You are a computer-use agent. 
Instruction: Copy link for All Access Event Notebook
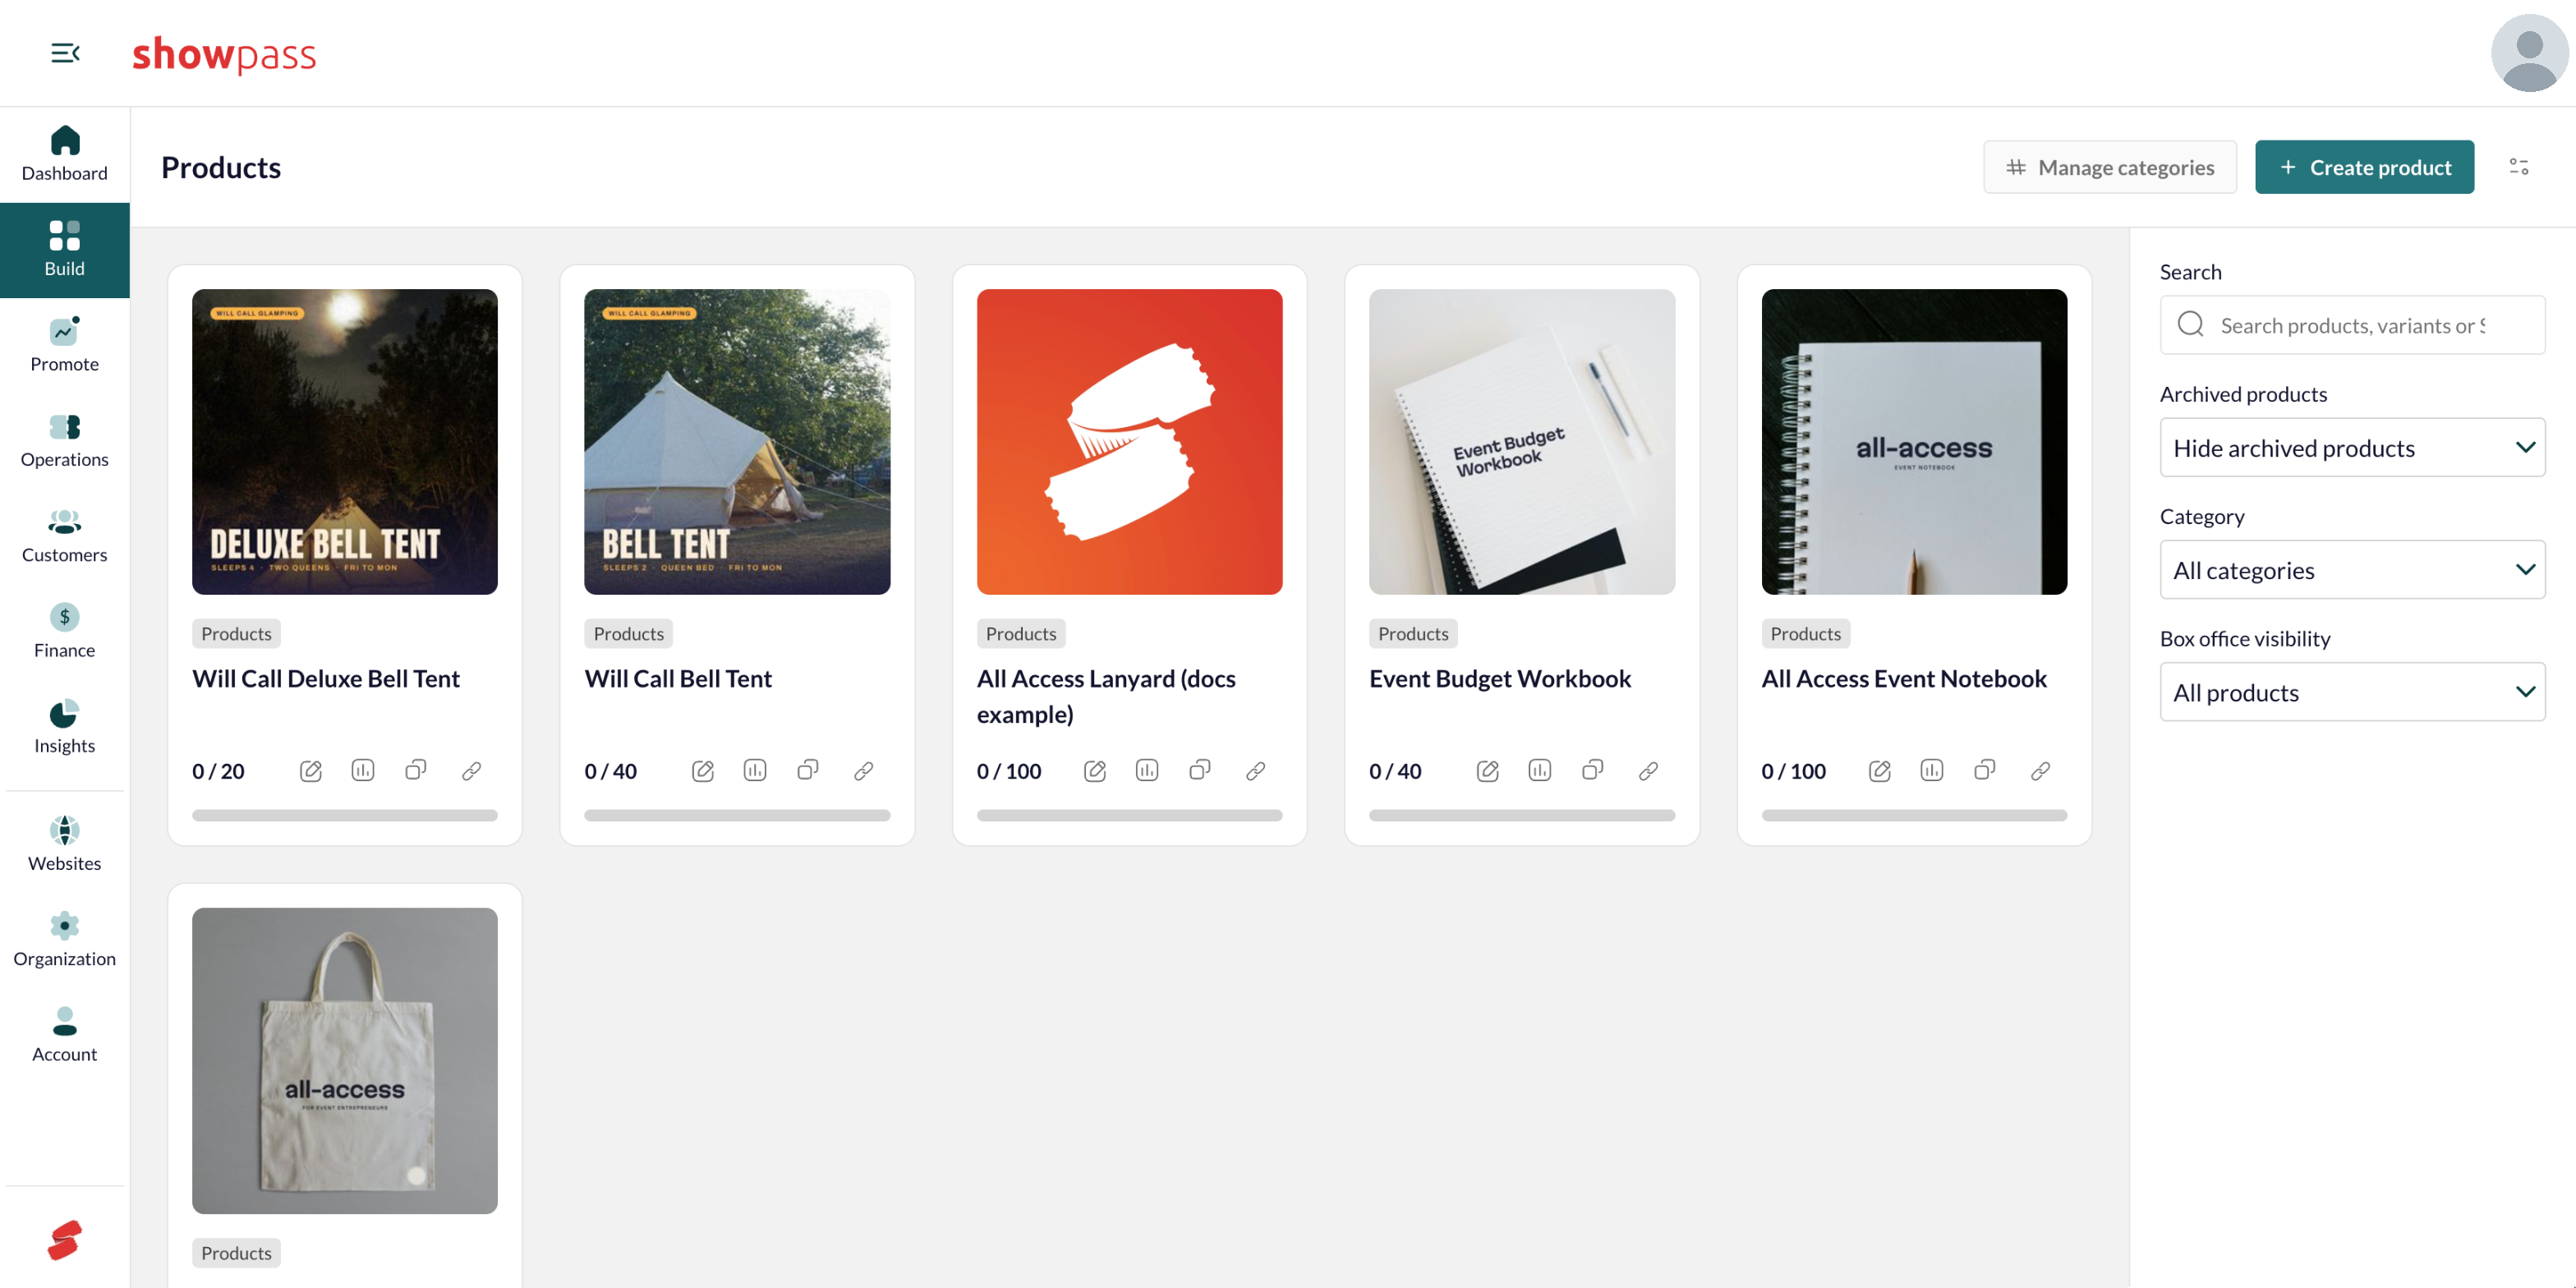point(2041,771)
